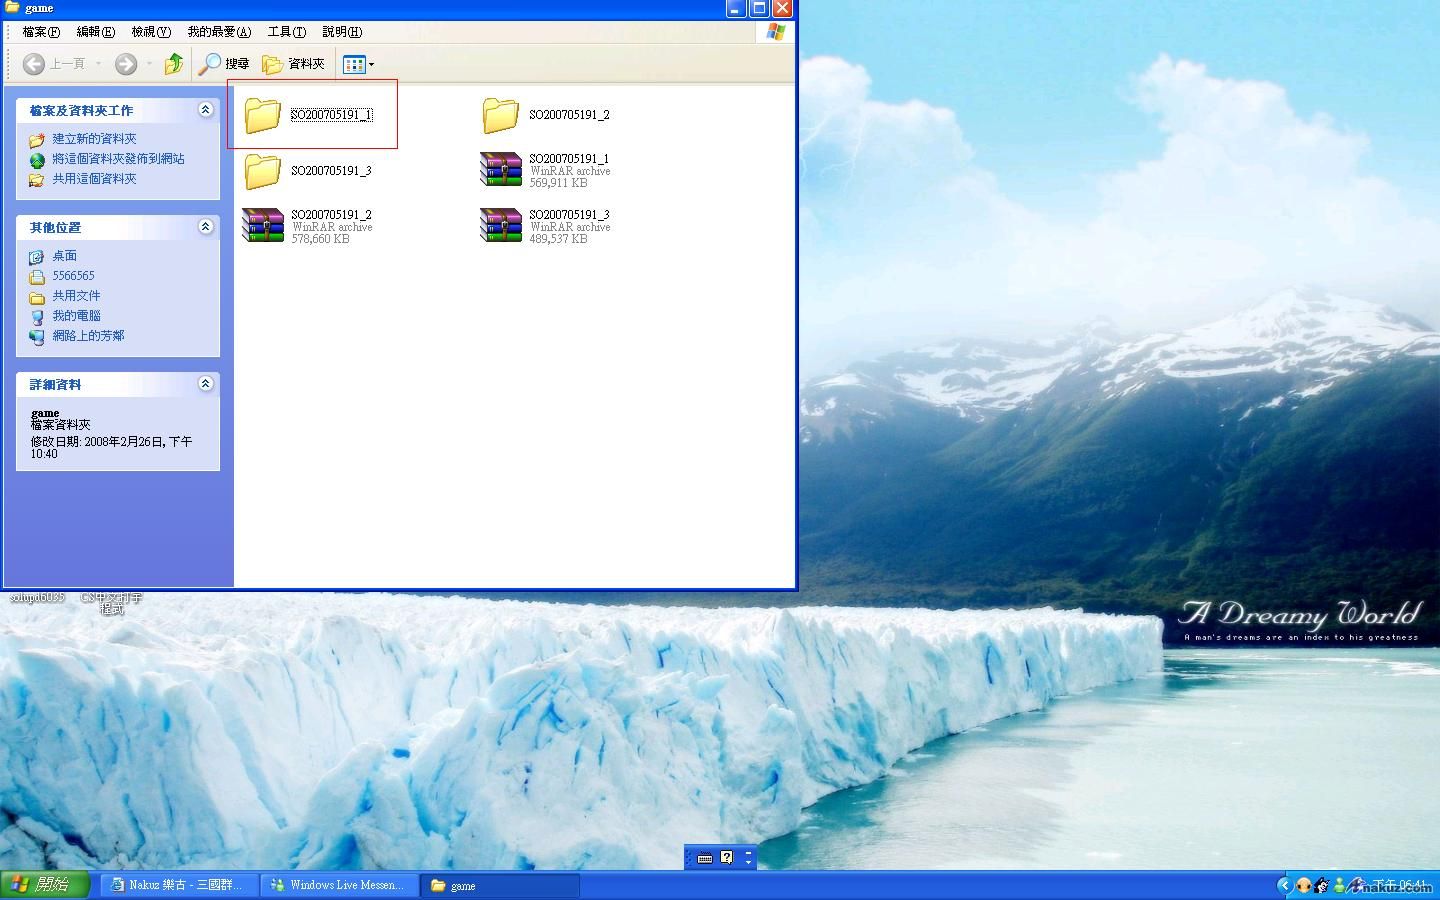The width and height of the screenshot is (1440, 900).
Task: Open 我的電腦 link in sidebar
Action: click(x=76, y=316)
